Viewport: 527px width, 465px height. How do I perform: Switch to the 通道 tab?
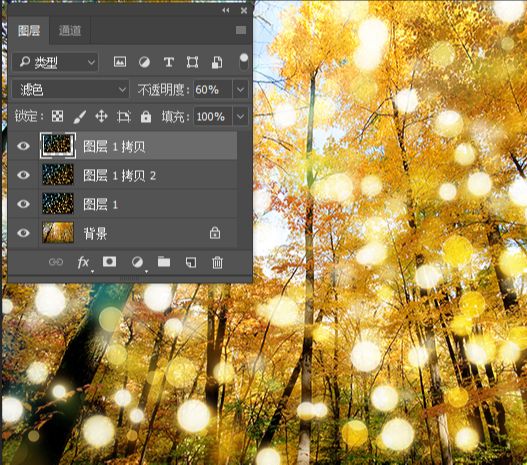click(70, 31)
